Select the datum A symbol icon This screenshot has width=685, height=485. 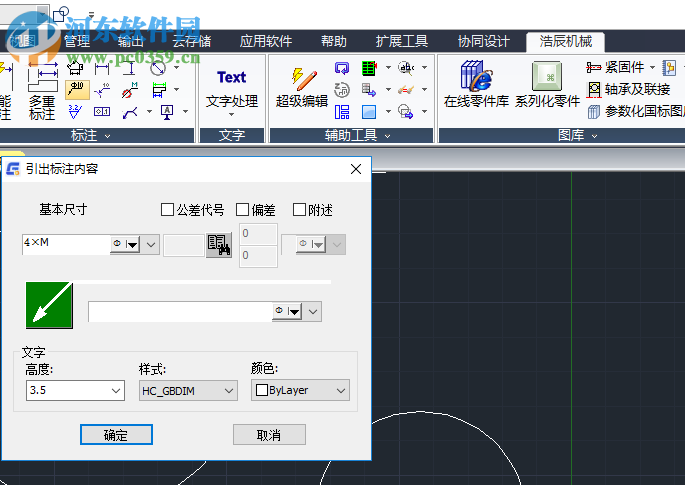coord(167,112)
